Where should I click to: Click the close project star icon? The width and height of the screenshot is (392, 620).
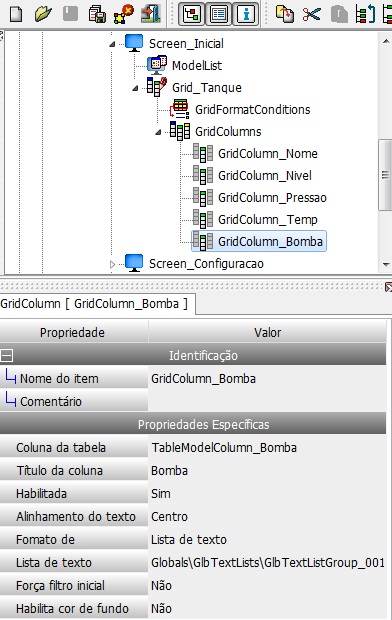[124, 14]
